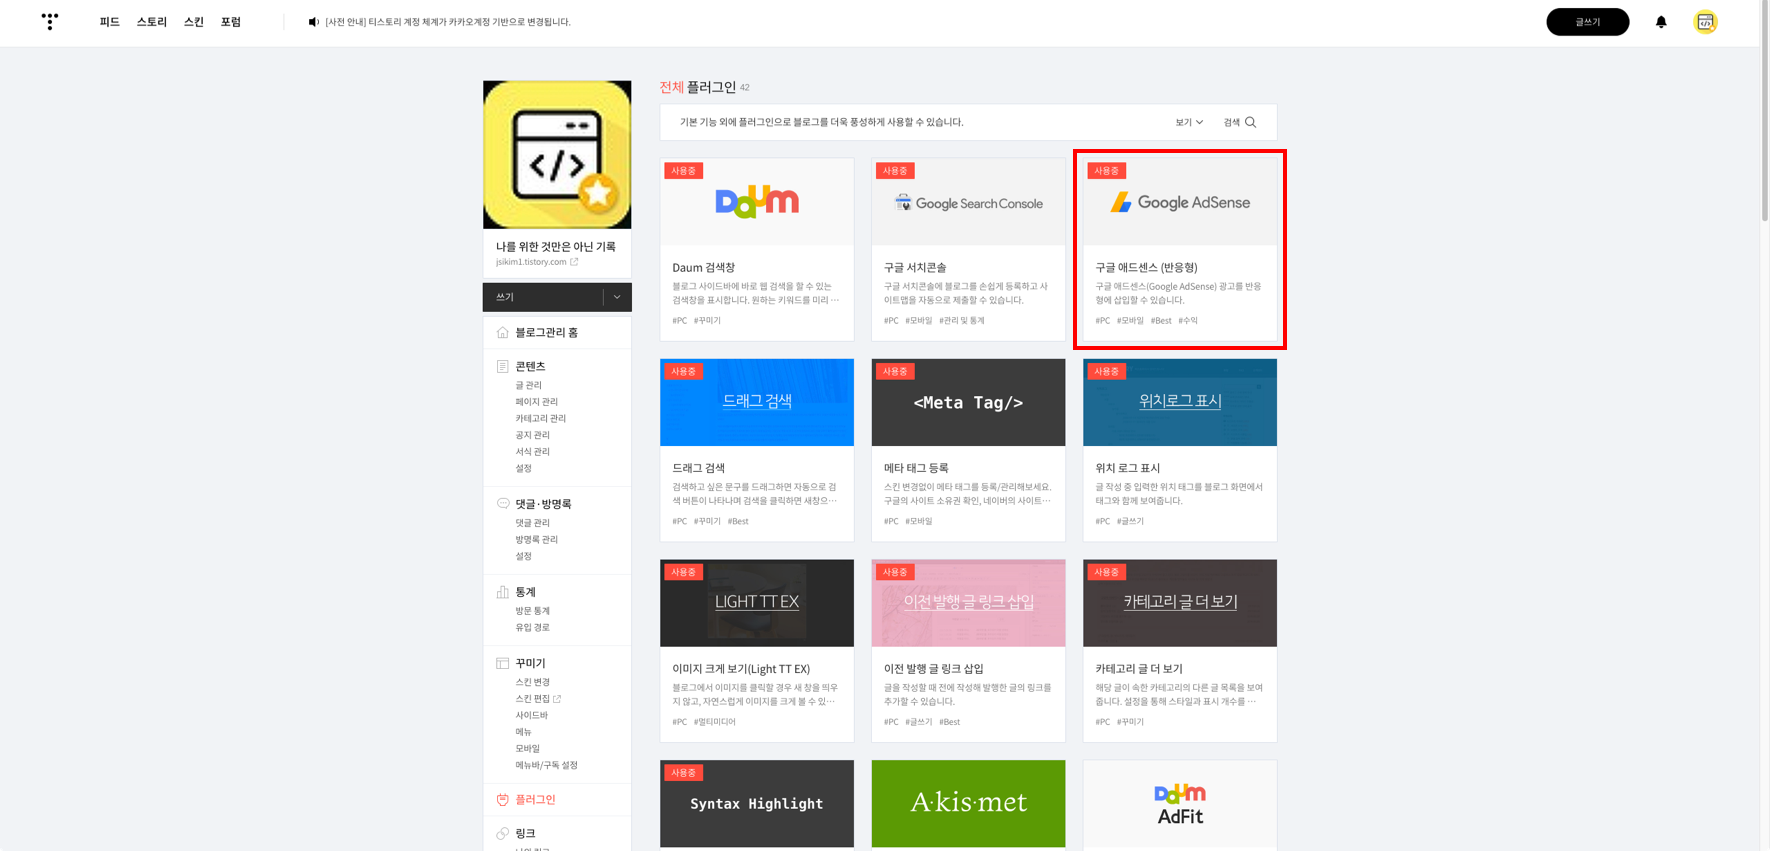The image size is (1770, 851).
Task: Click the 링크 chain icon
Action: click(503, 833)
